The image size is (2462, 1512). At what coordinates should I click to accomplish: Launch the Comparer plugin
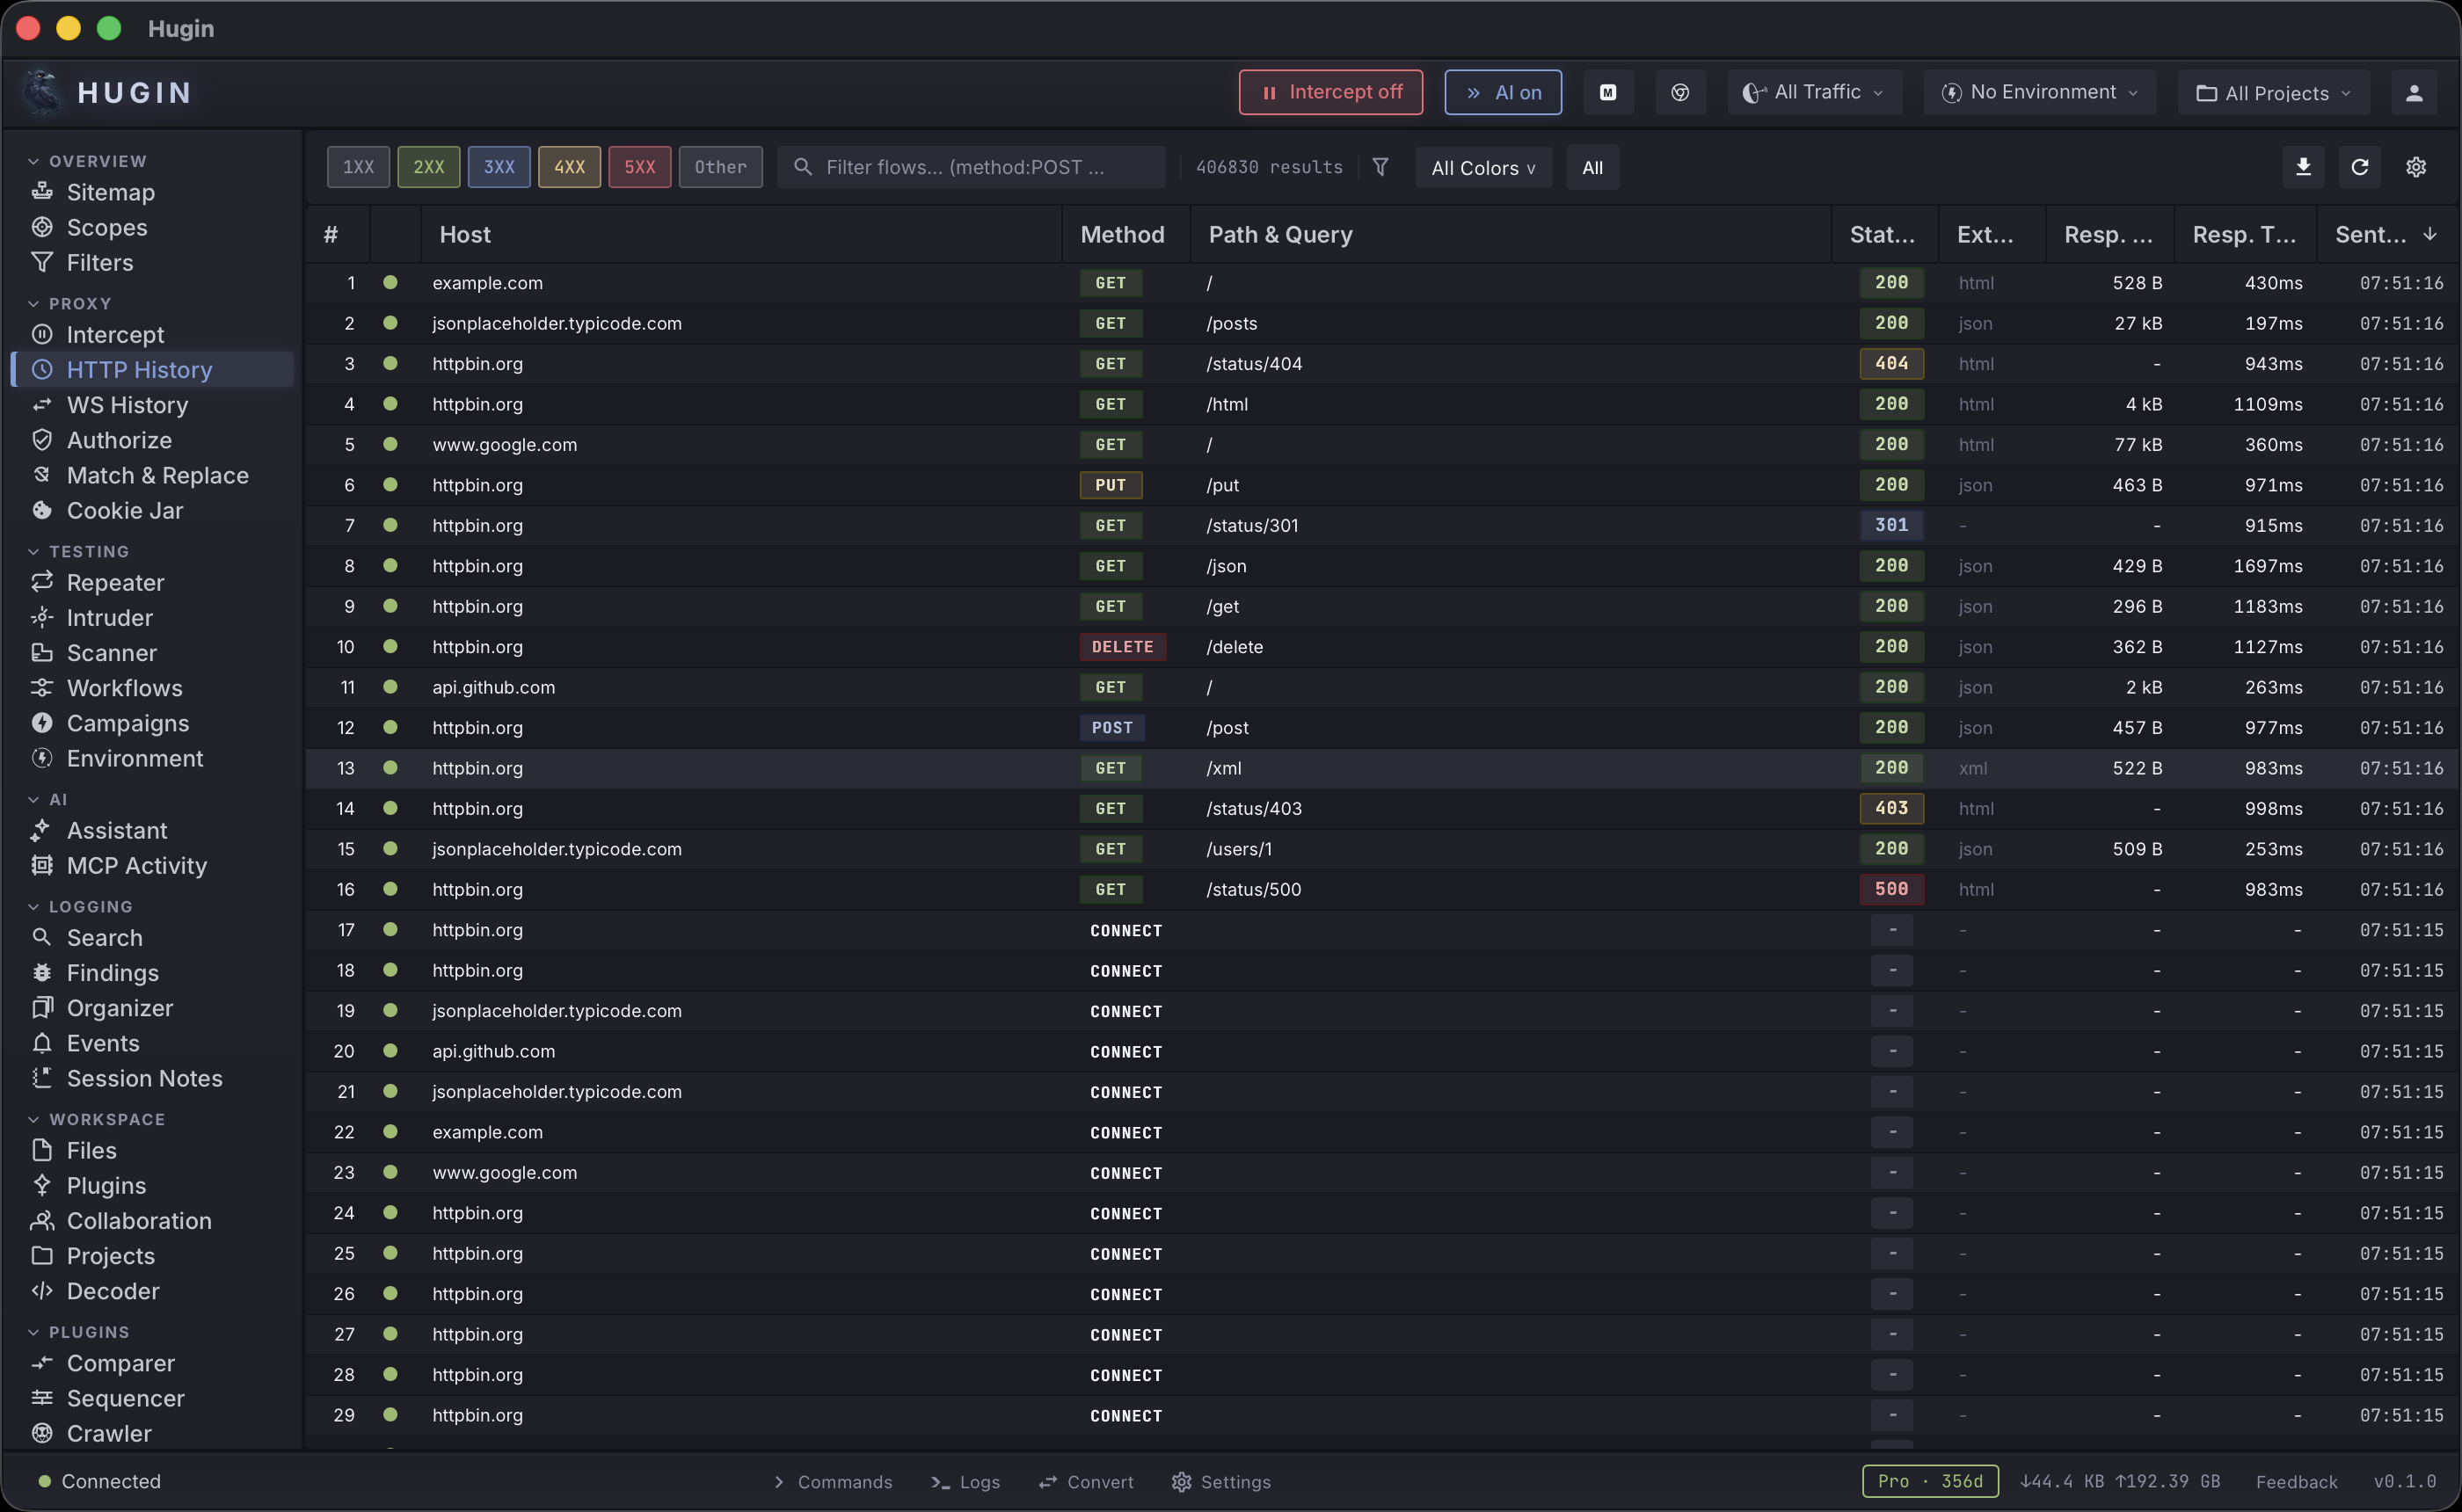point(118,1363)
